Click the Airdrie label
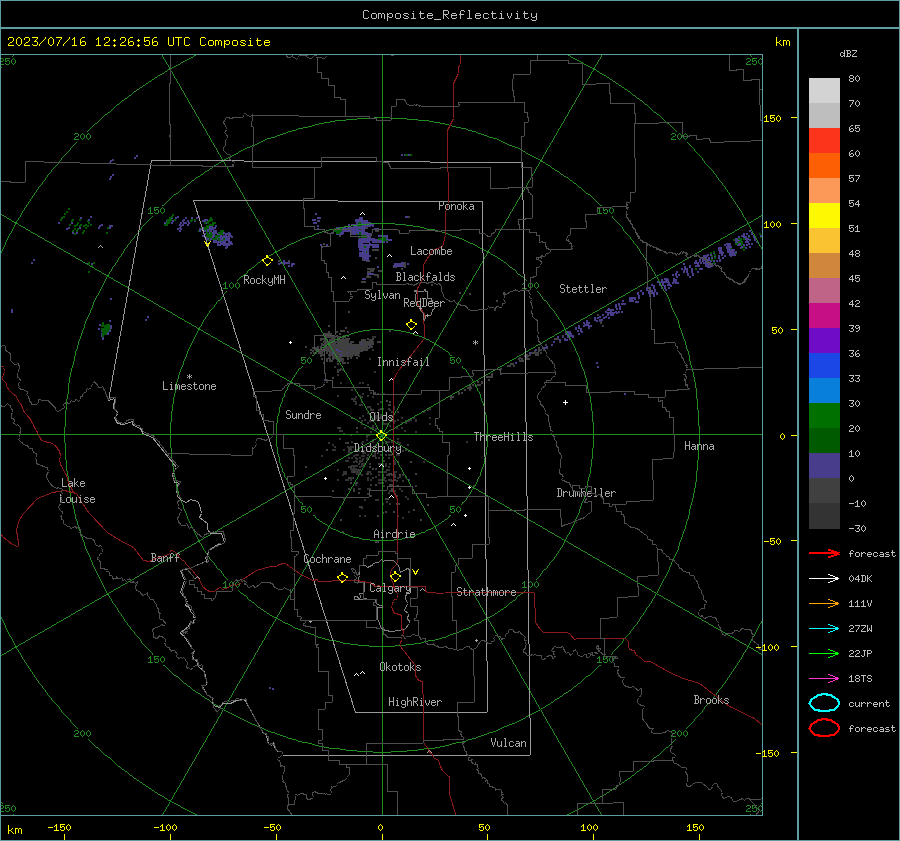 tap(394, 534)
